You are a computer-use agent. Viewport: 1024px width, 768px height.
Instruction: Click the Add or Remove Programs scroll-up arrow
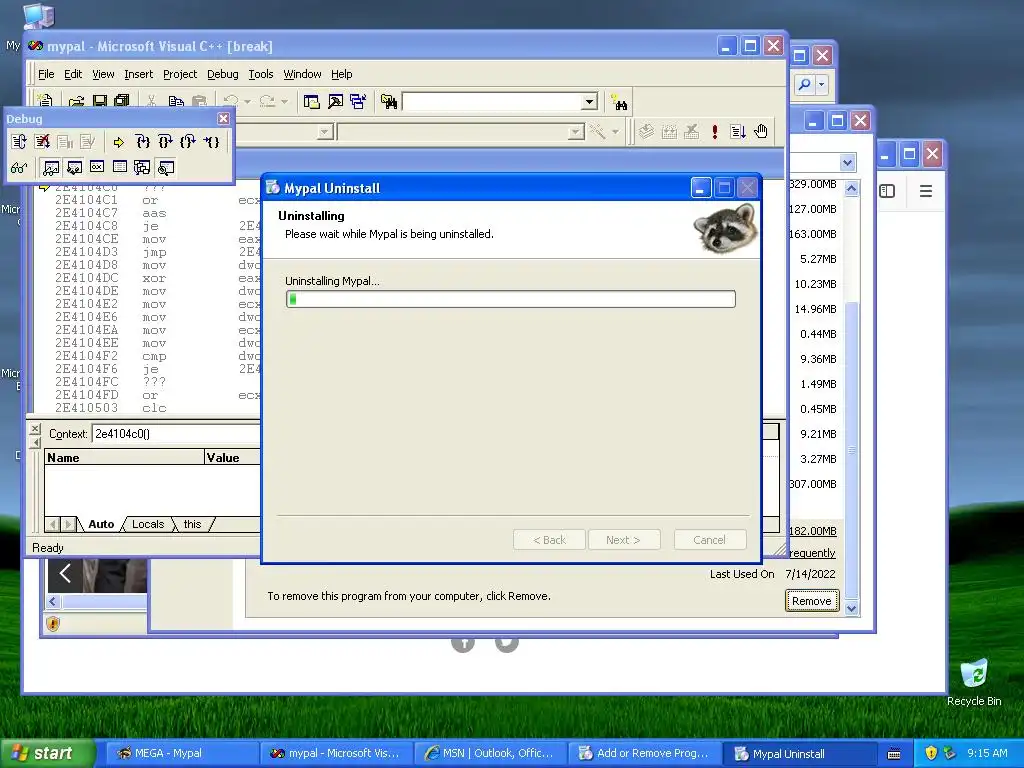pyautogui.click(x=852, y=189)
